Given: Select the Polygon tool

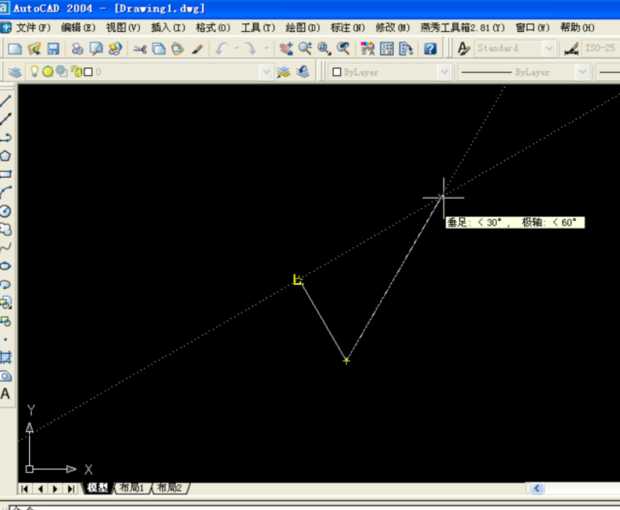Looking at the screenshot, I should (x=6, y=156).
